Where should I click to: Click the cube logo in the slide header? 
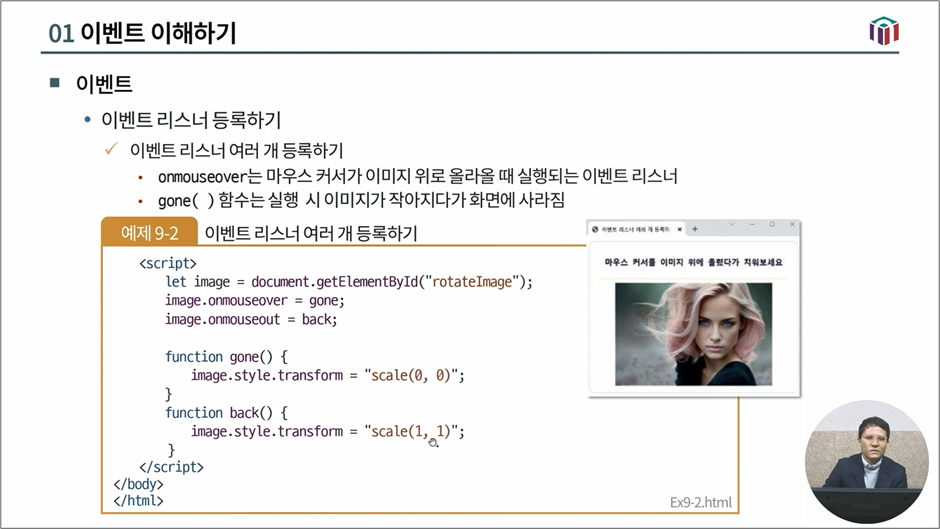[884, 31]
